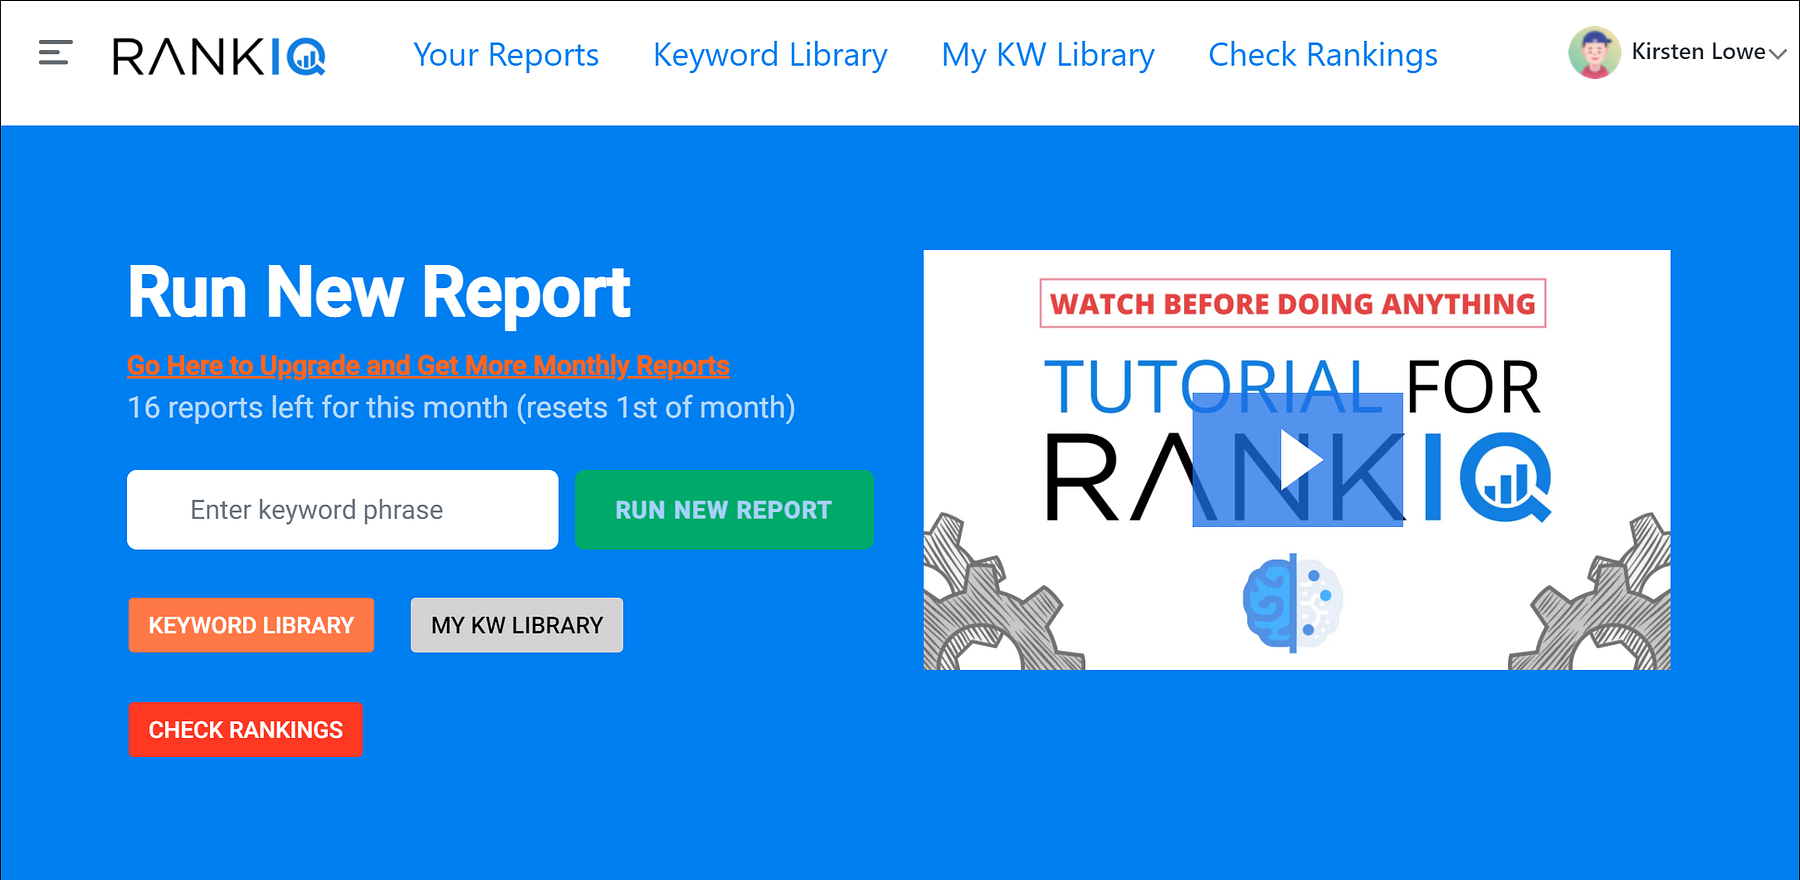Click the red Check Rankings button
Screen dimensions: 1800x880
[x=246, y=730]
